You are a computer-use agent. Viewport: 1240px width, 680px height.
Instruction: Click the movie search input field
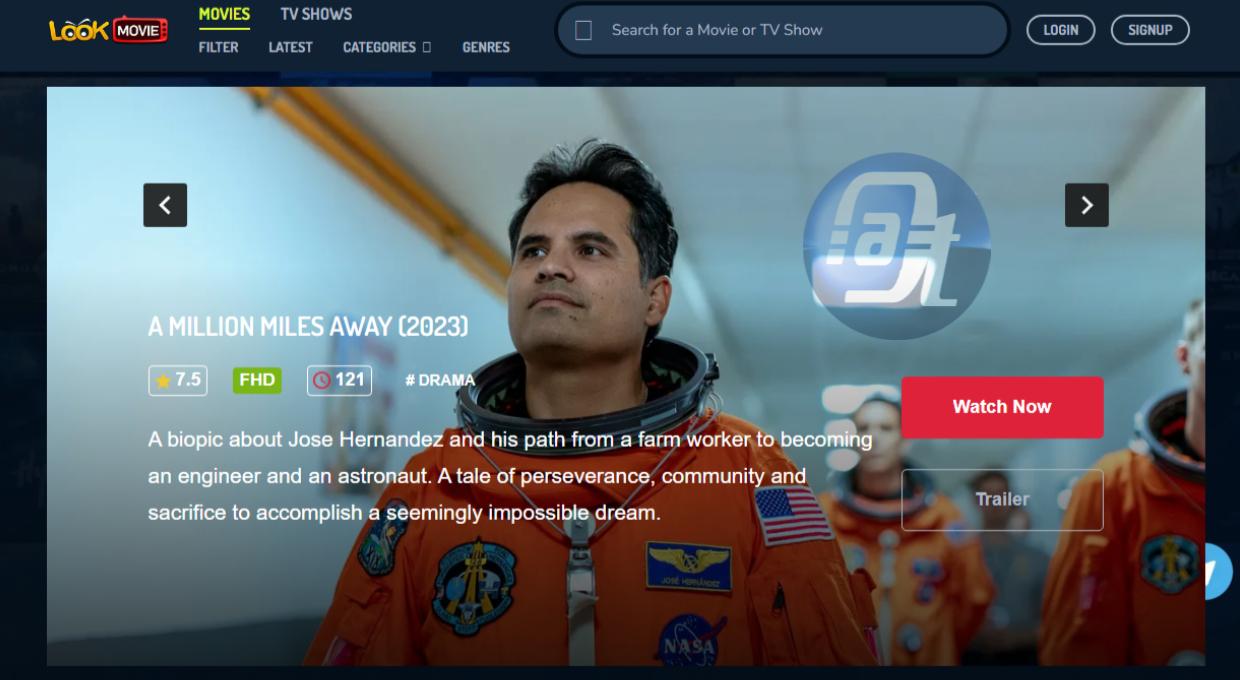pos(782,30)
